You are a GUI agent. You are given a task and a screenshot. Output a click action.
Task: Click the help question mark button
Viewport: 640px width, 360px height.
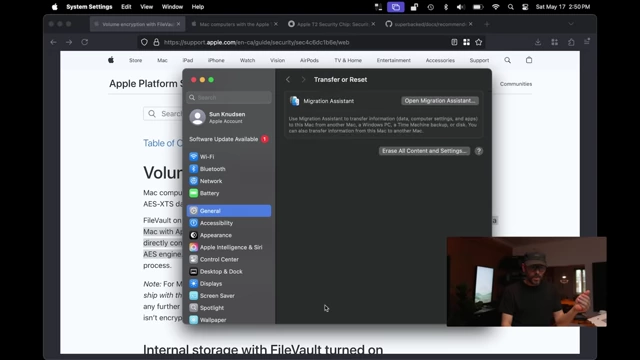(479, 151)
